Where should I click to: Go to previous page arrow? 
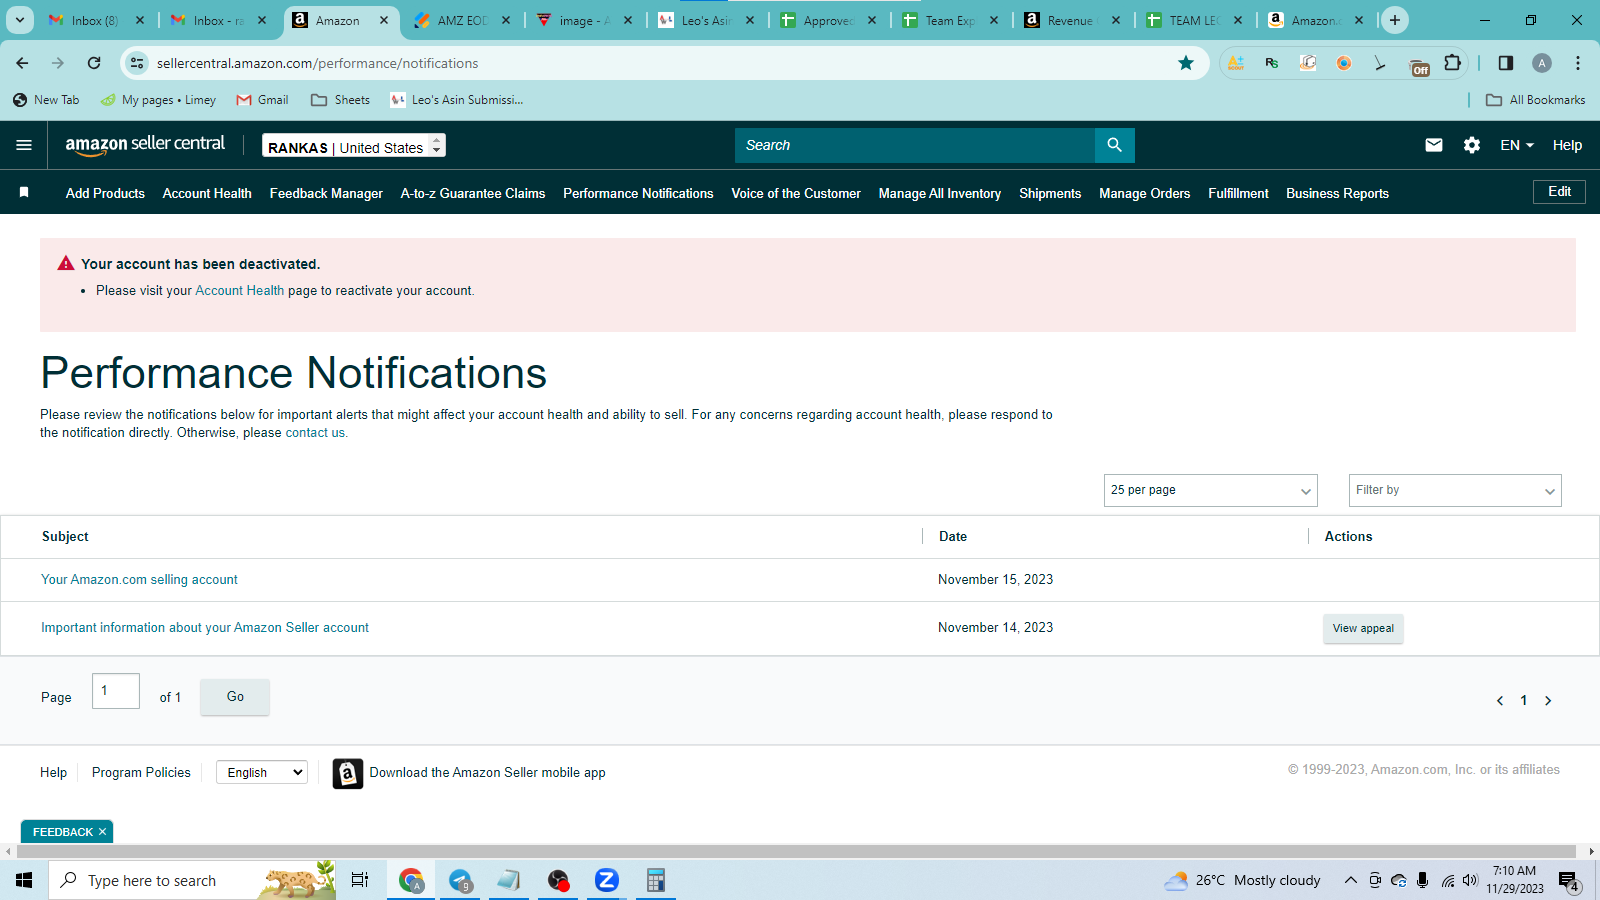(1500, 701)
